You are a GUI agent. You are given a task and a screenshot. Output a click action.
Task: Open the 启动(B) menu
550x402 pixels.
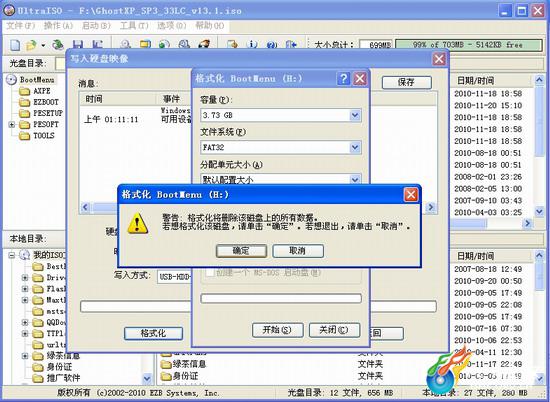(x=96, y=26)
